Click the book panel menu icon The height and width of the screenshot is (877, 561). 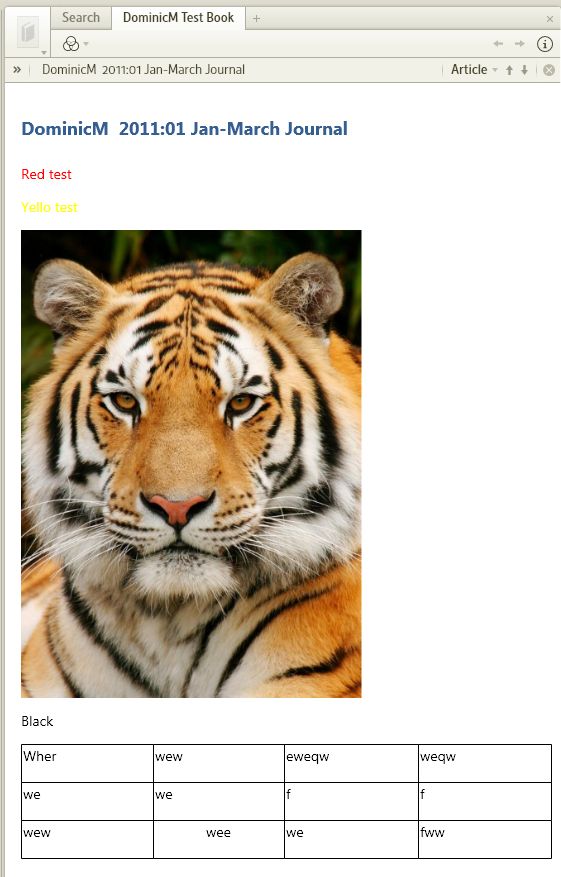point(27,32)
